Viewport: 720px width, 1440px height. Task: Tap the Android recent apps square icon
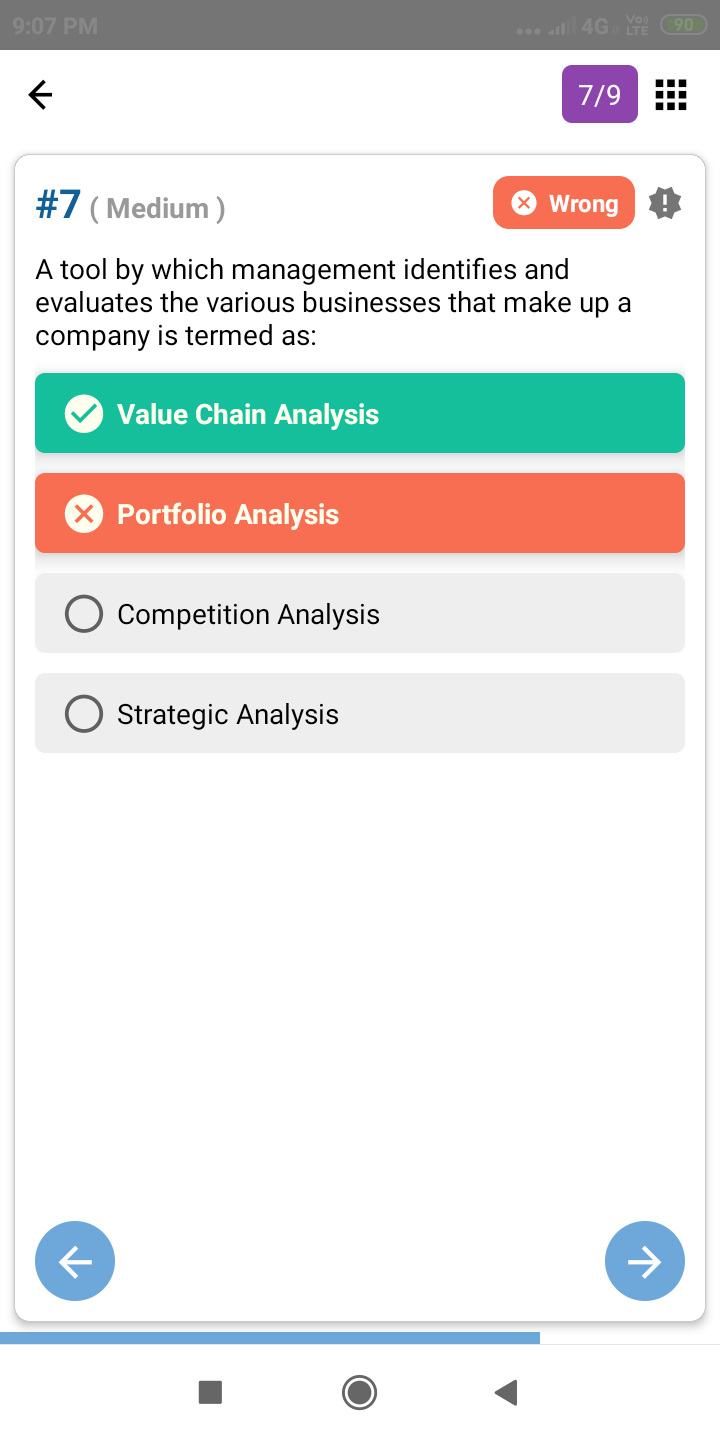[210, 1392]
